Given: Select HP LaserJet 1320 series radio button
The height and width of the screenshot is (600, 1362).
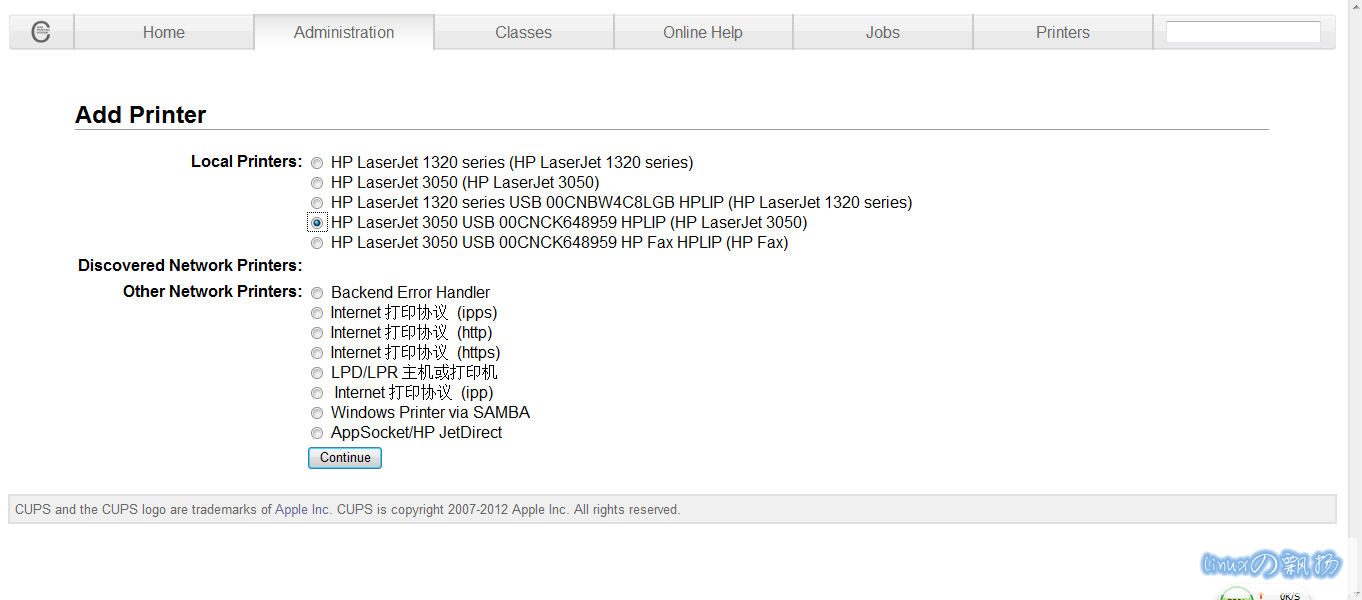Looking at the screenshot, I should click(317, 163).
